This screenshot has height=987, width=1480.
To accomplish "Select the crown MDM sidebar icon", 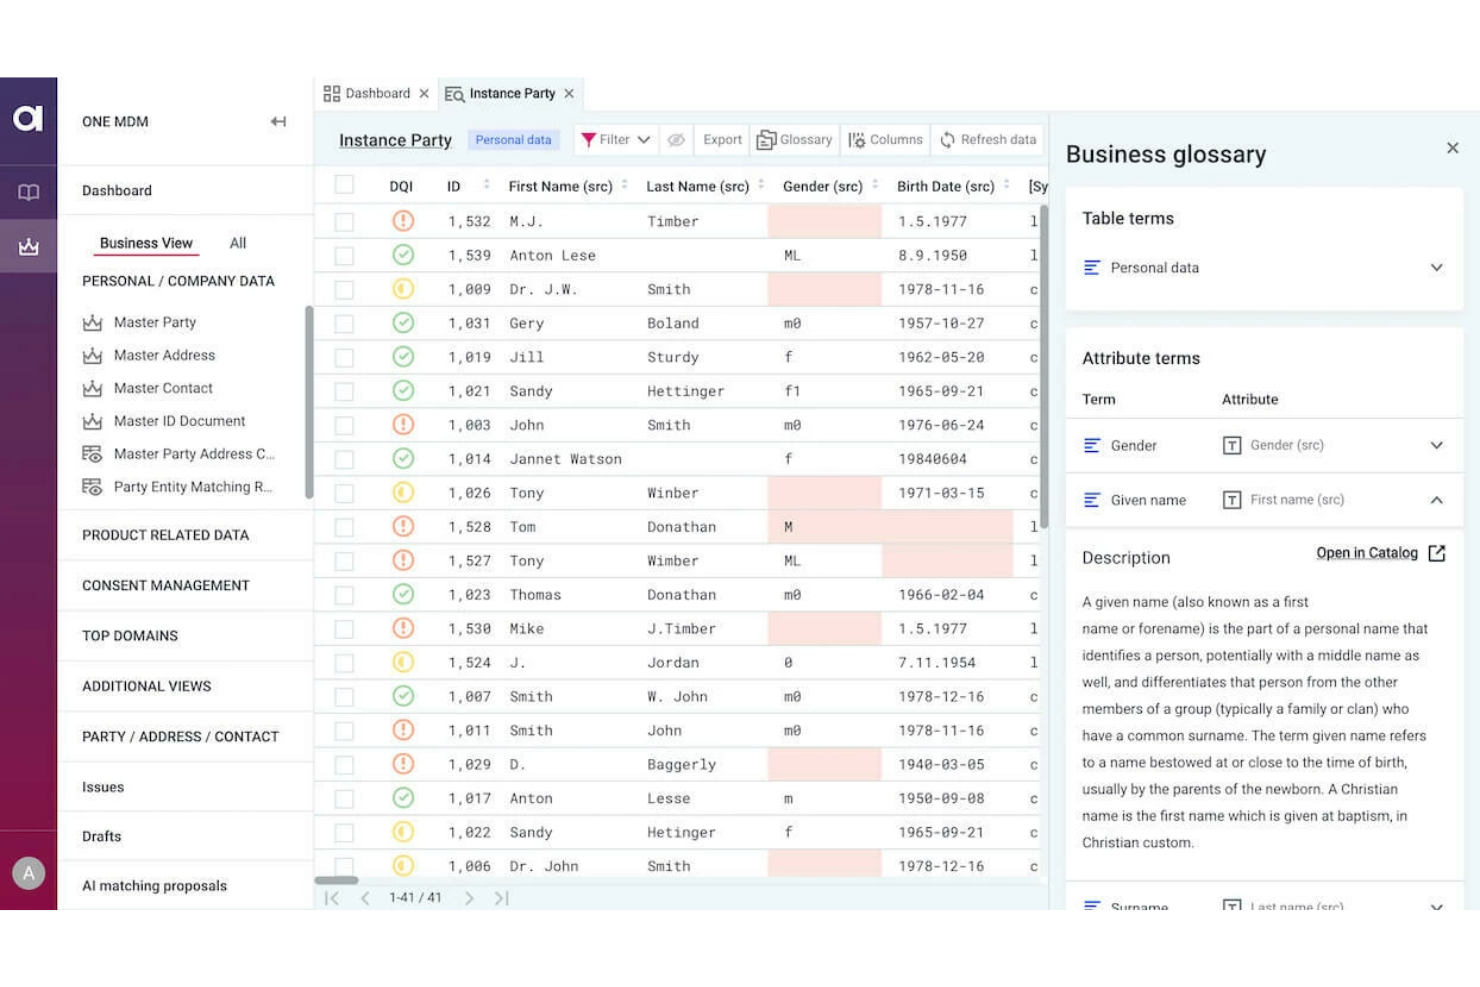I will click(28, 246).
